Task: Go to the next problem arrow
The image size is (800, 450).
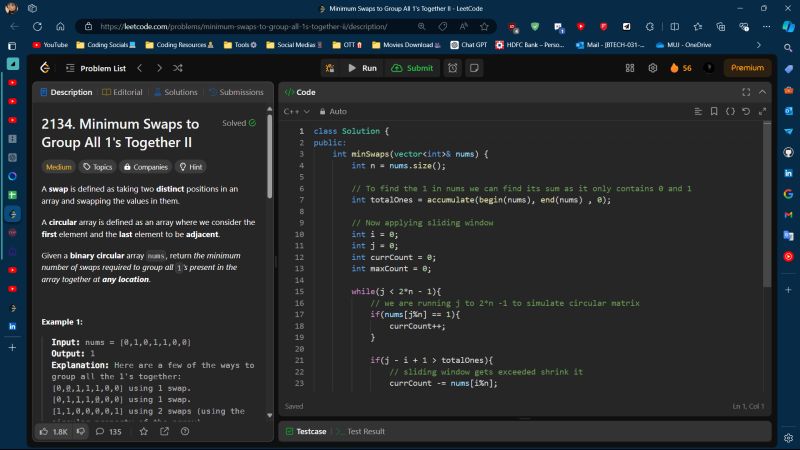Action: pos(159,68)
